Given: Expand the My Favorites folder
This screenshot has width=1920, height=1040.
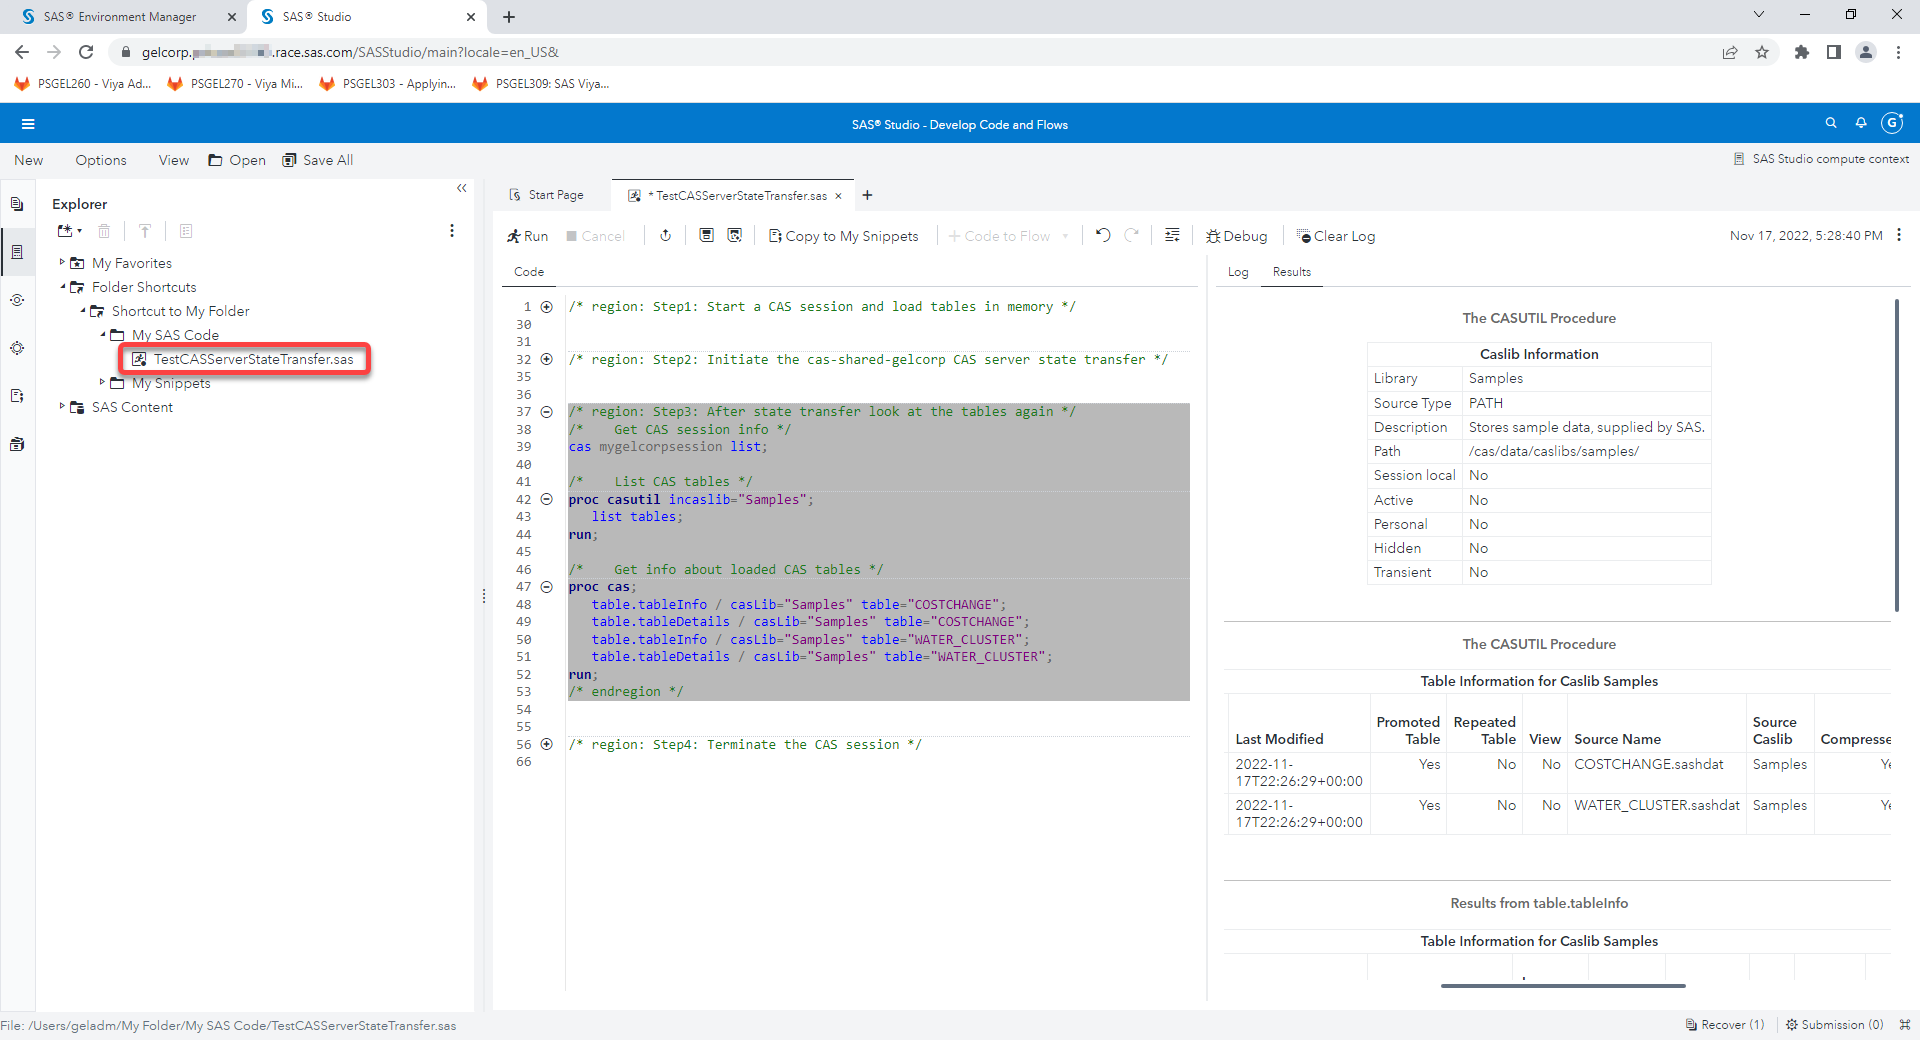Looking at the screenshot, I should coord(62,262).
